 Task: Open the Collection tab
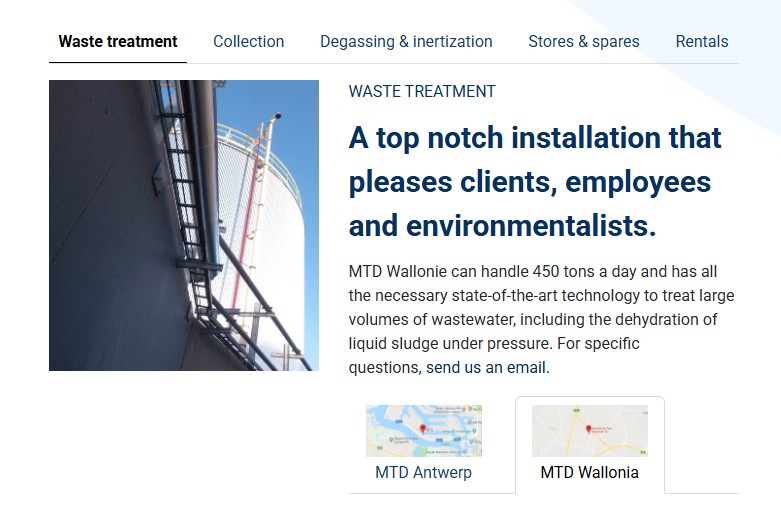[248, 42]
